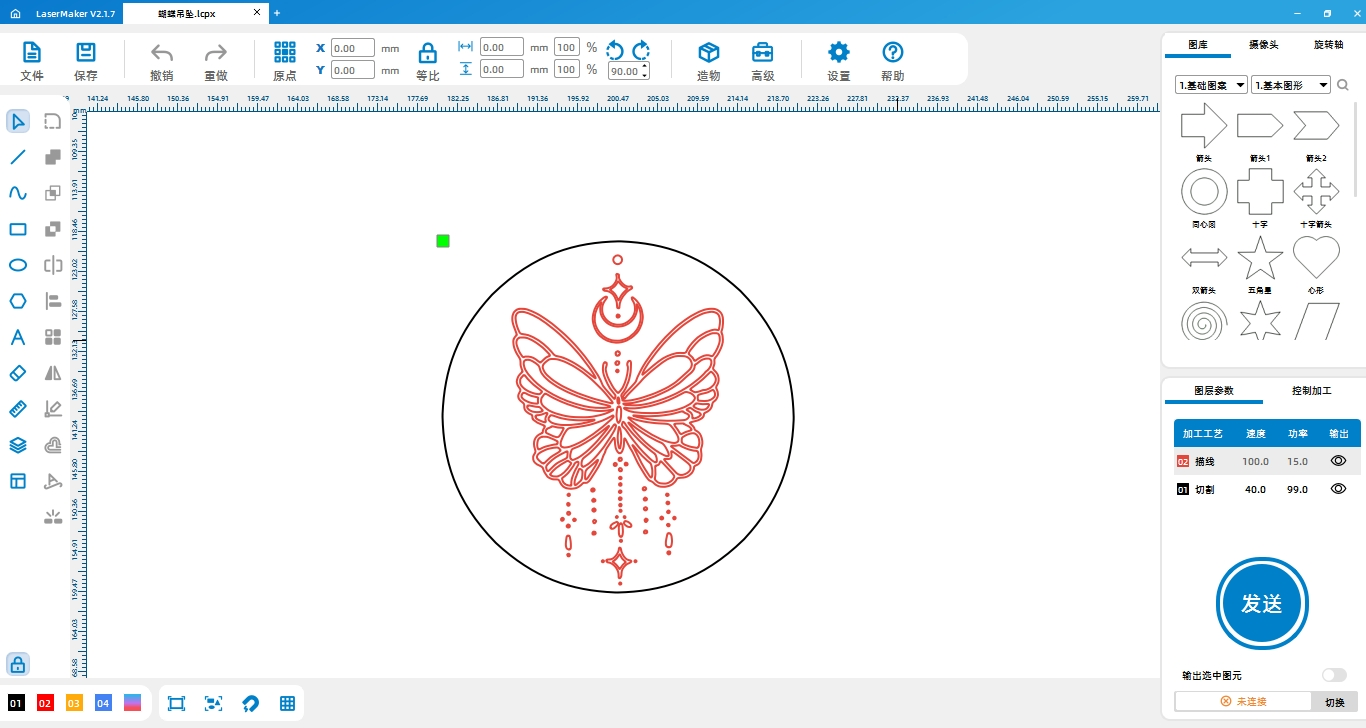Toggle the lock button above color palette
The width and height of the screenshot is (1366, 728).
18,664
